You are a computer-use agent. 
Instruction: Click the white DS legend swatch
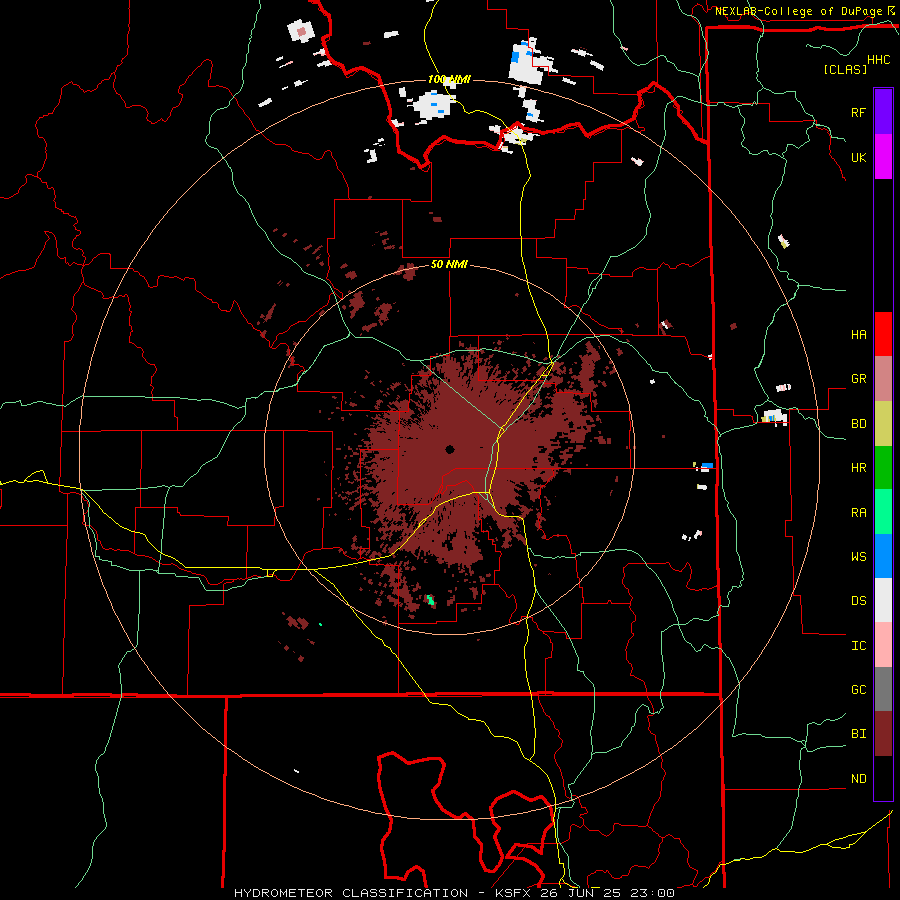click(x=883, y=600)
